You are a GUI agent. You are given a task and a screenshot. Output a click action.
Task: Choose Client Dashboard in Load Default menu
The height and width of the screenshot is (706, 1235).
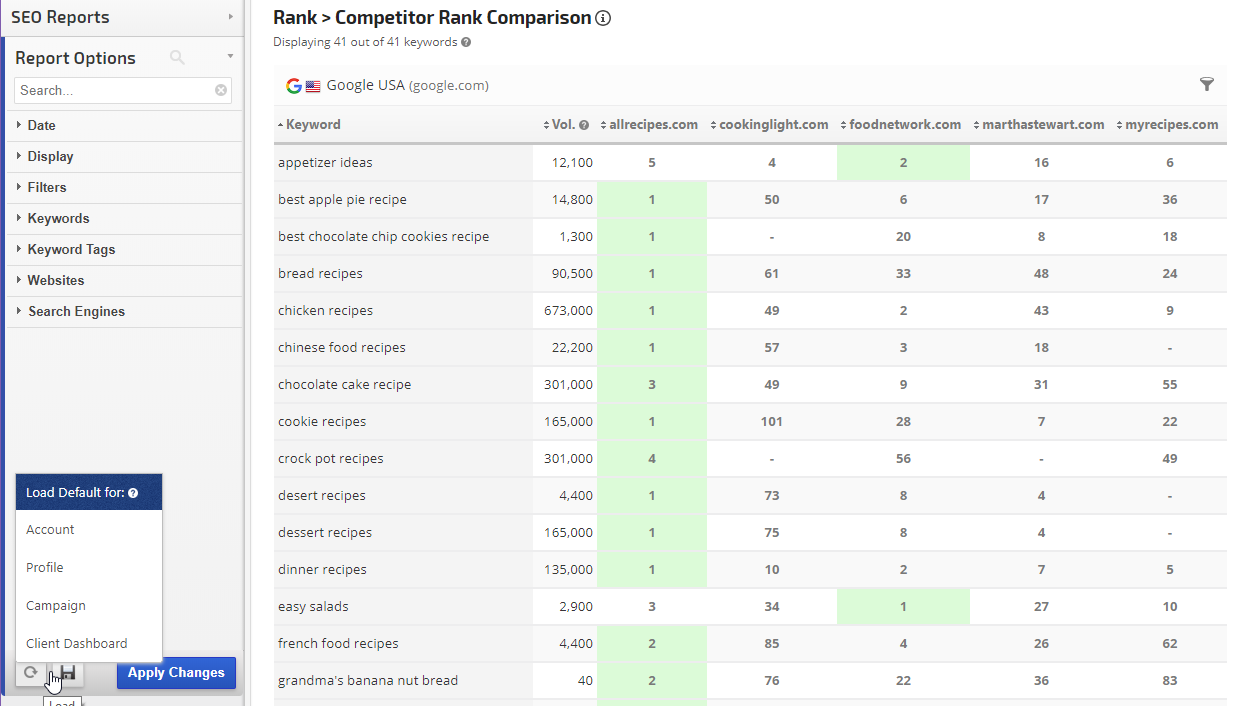77,643
